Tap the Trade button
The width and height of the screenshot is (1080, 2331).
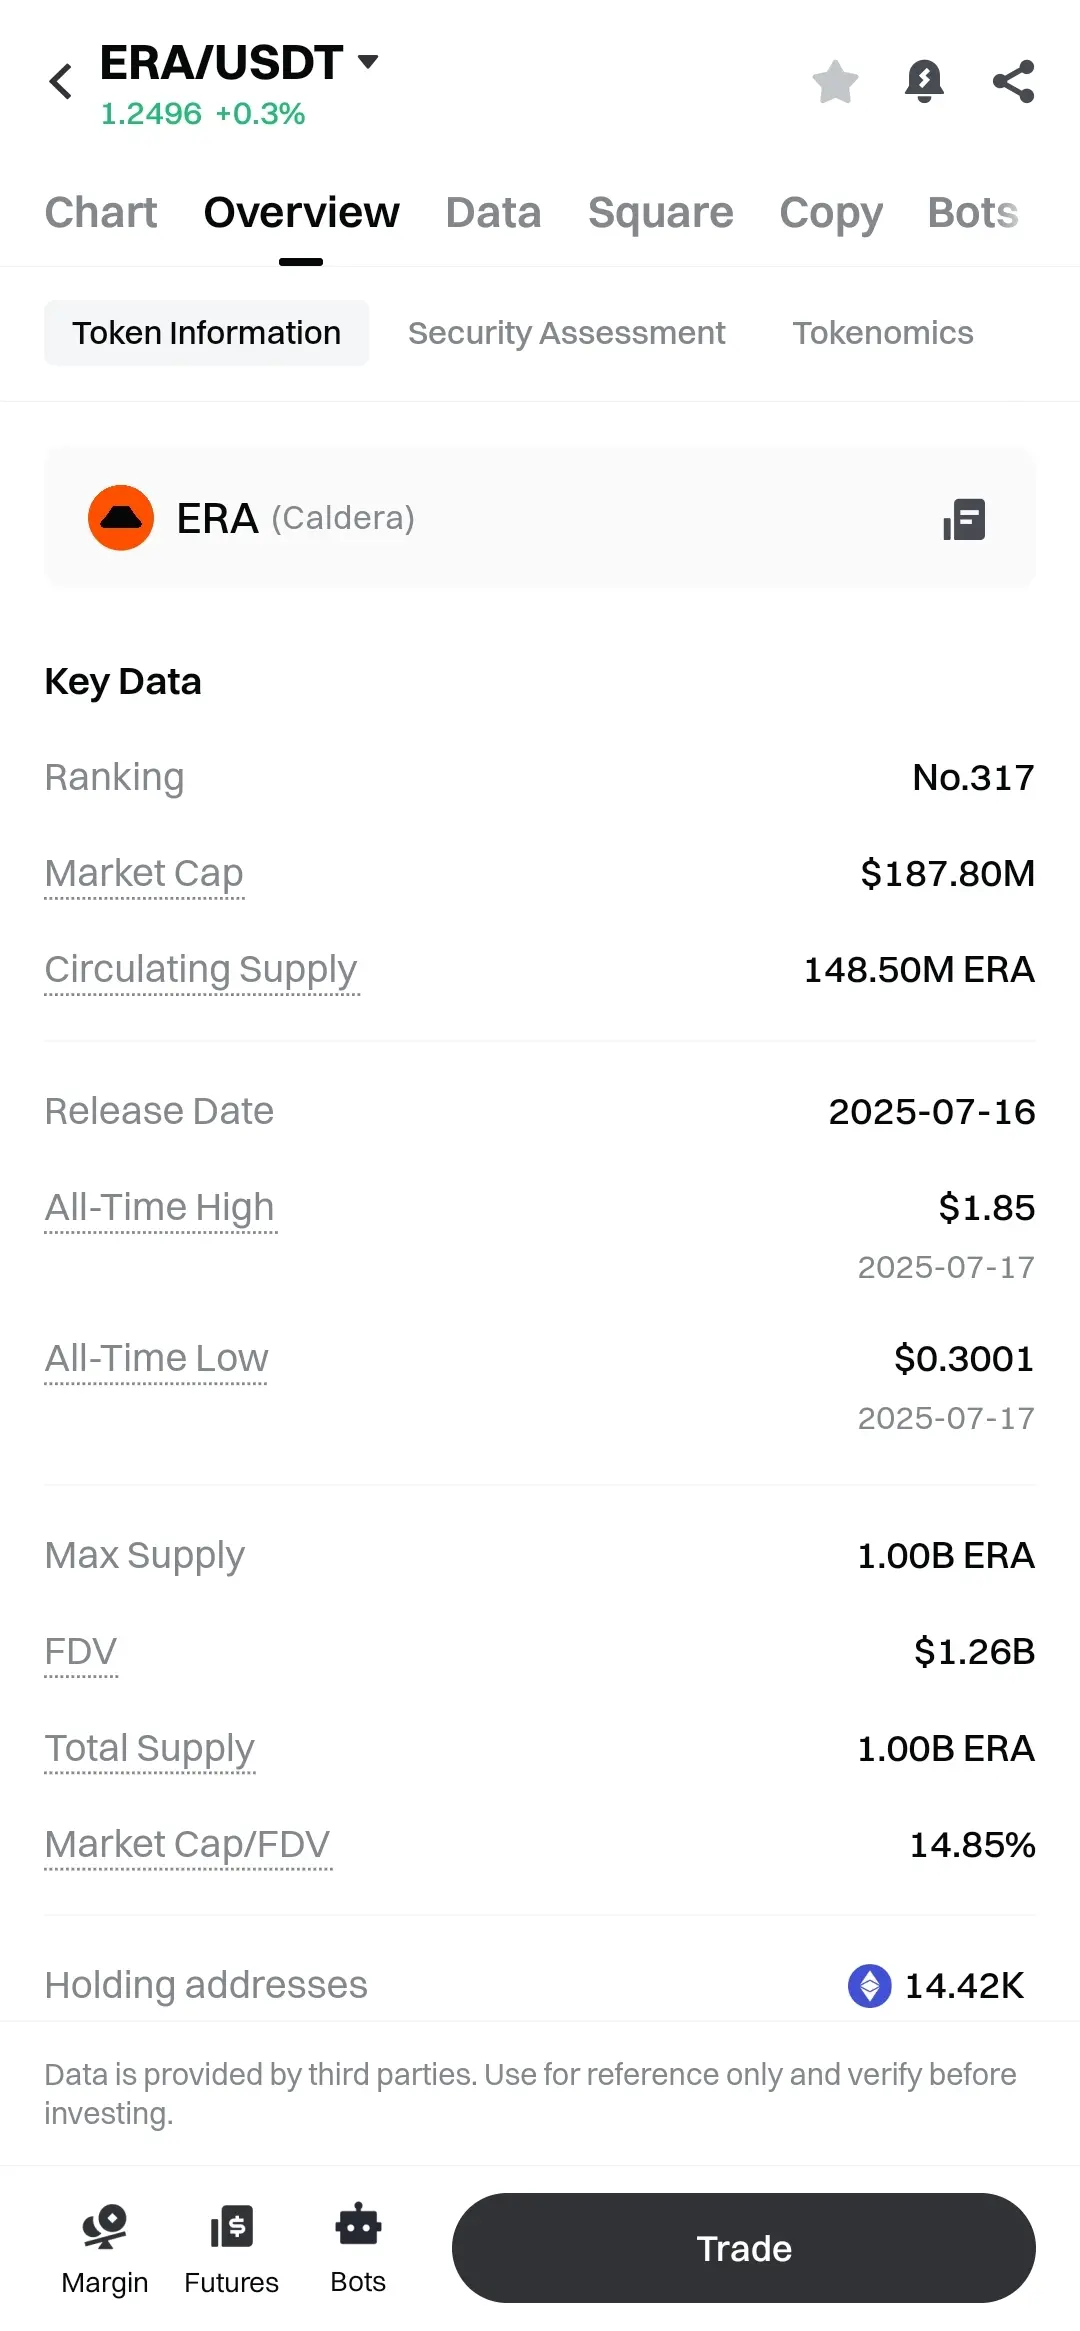(x=743, y=2248)
